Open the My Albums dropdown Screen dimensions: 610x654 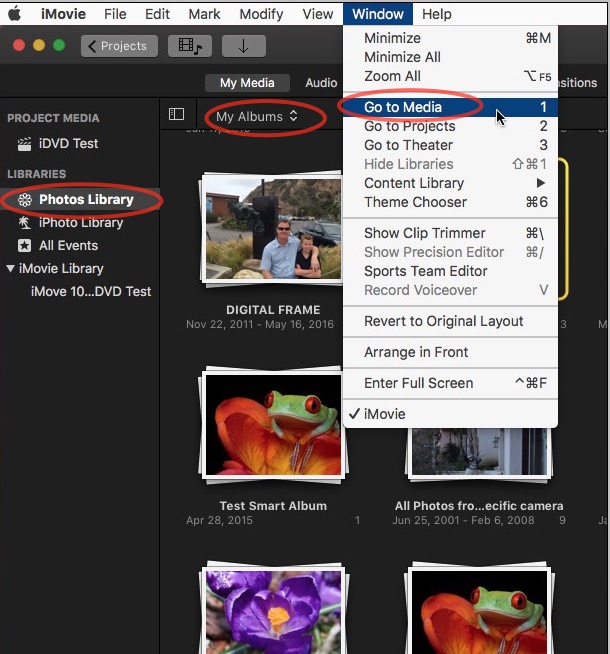coord(257,116)
